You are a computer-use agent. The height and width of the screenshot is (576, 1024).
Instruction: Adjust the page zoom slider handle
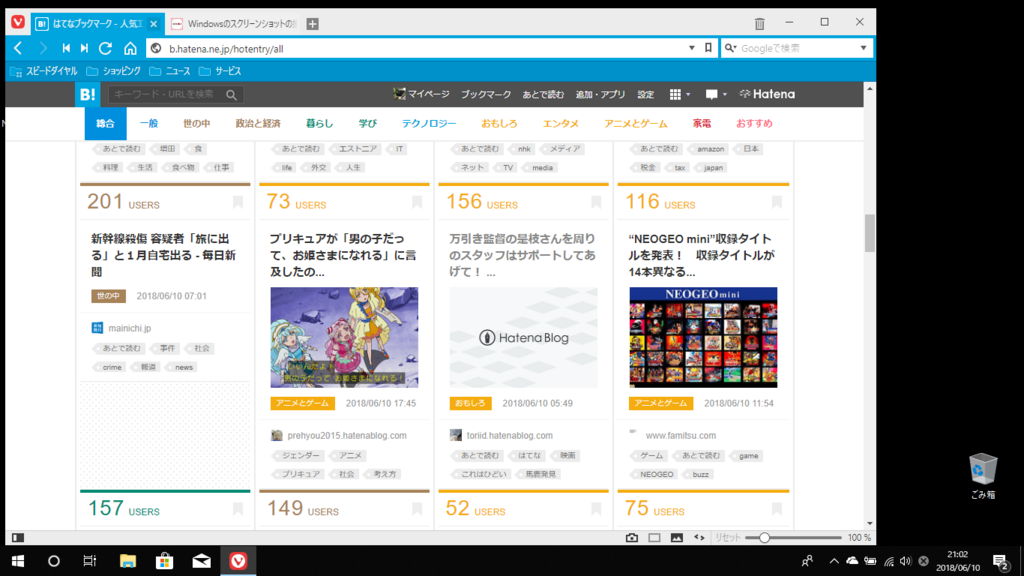pyautogui.click(x=764, y=537)
